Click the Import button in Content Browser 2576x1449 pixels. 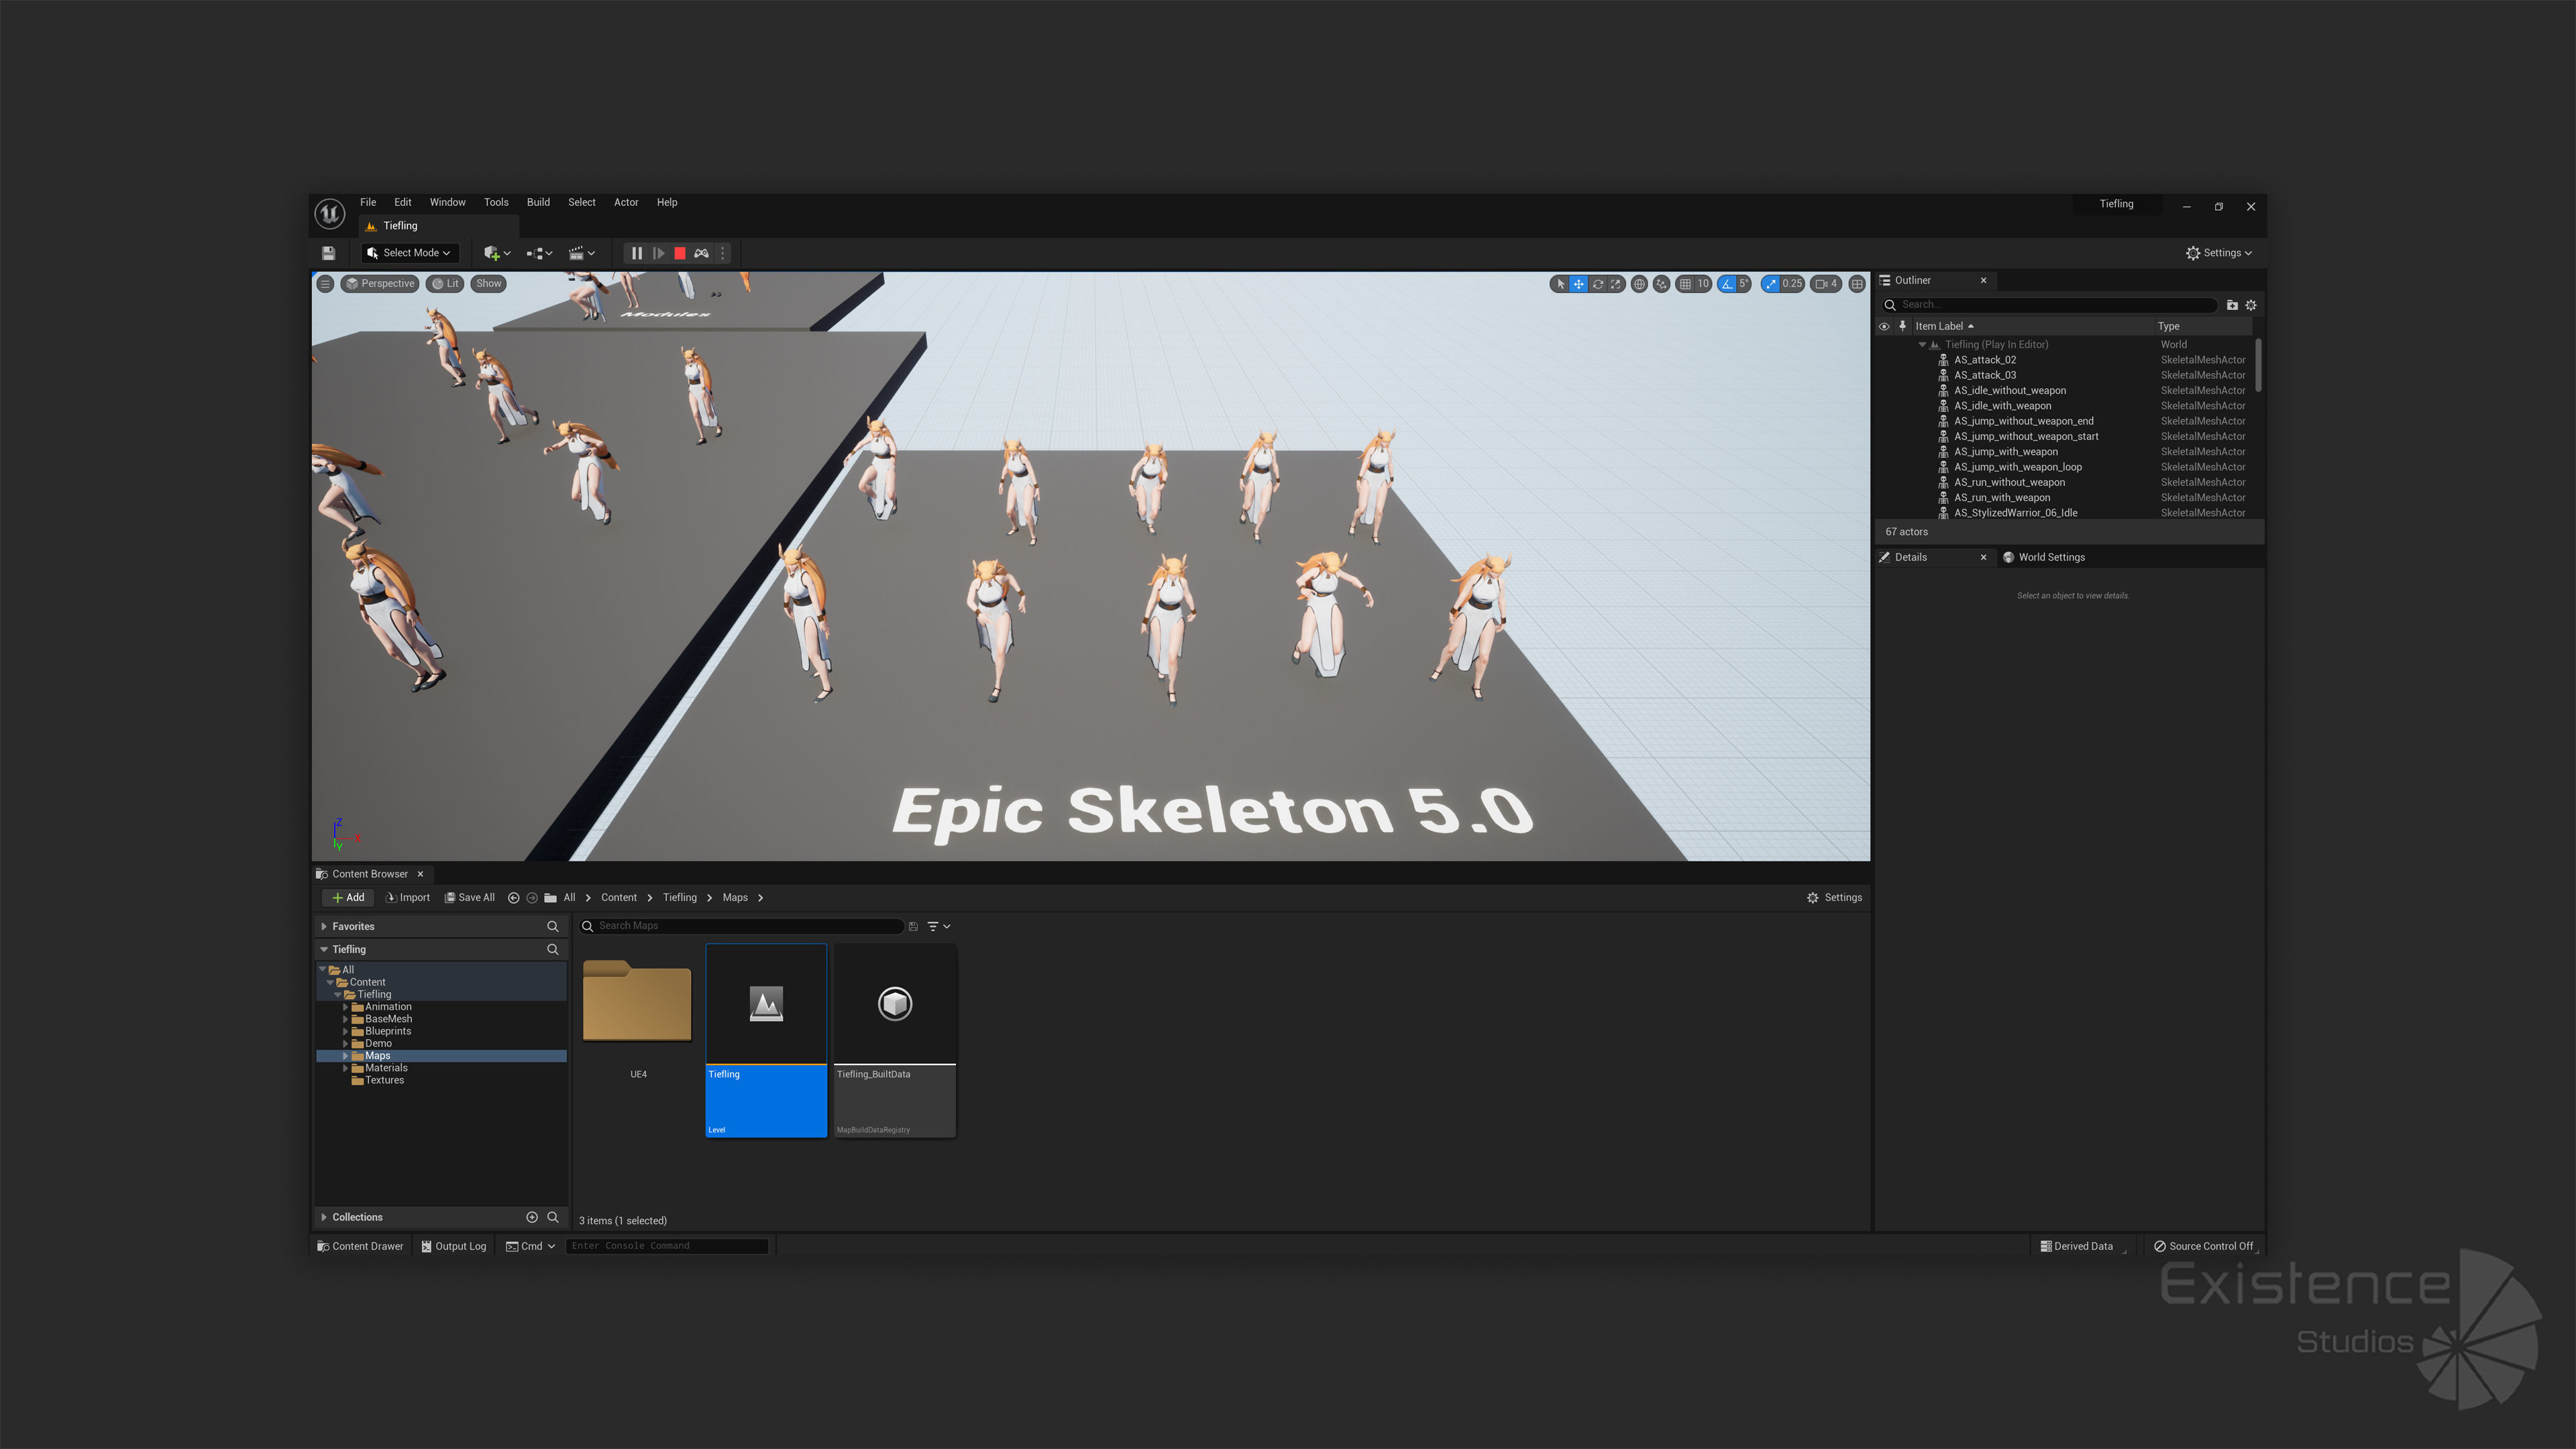pos(408,897)
